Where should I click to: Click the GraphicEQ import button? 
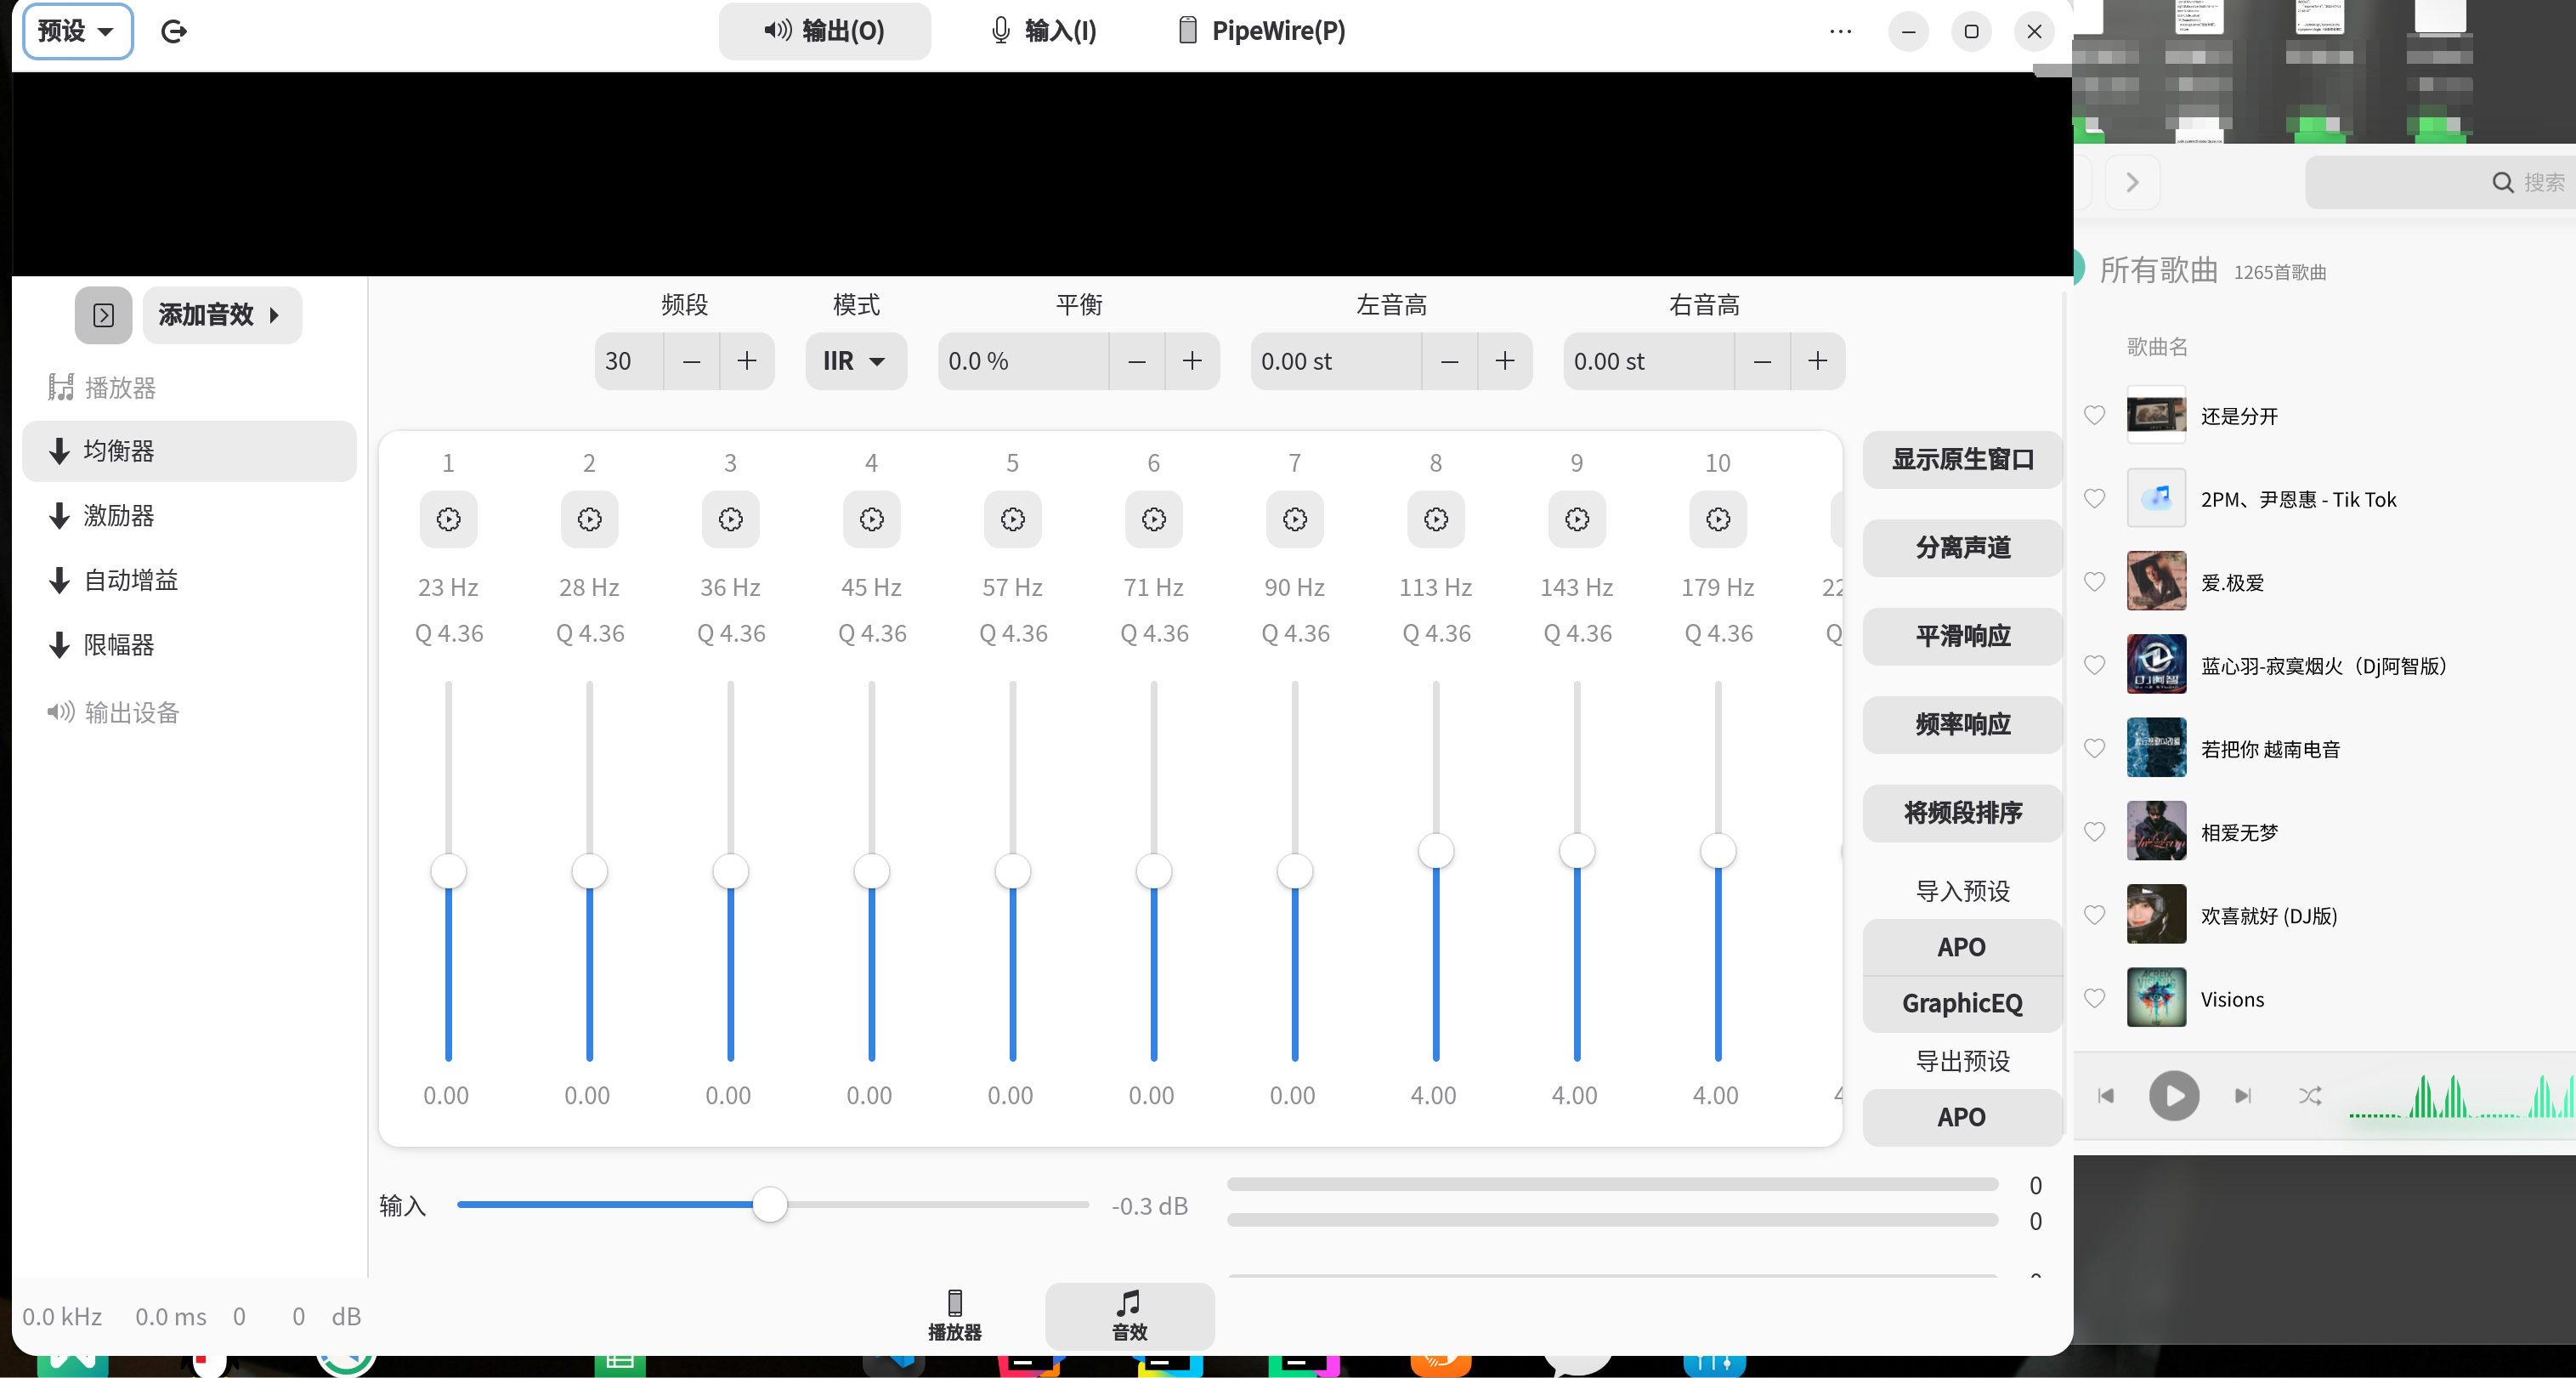(x=1962, y=1003)
